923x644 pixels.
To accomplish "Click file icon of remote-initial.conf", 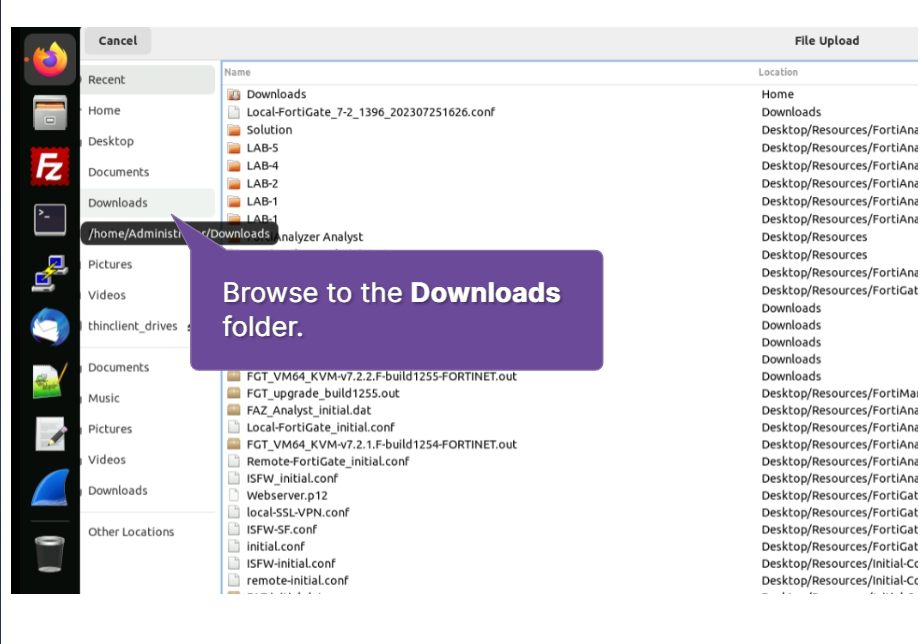I will 234,580.
